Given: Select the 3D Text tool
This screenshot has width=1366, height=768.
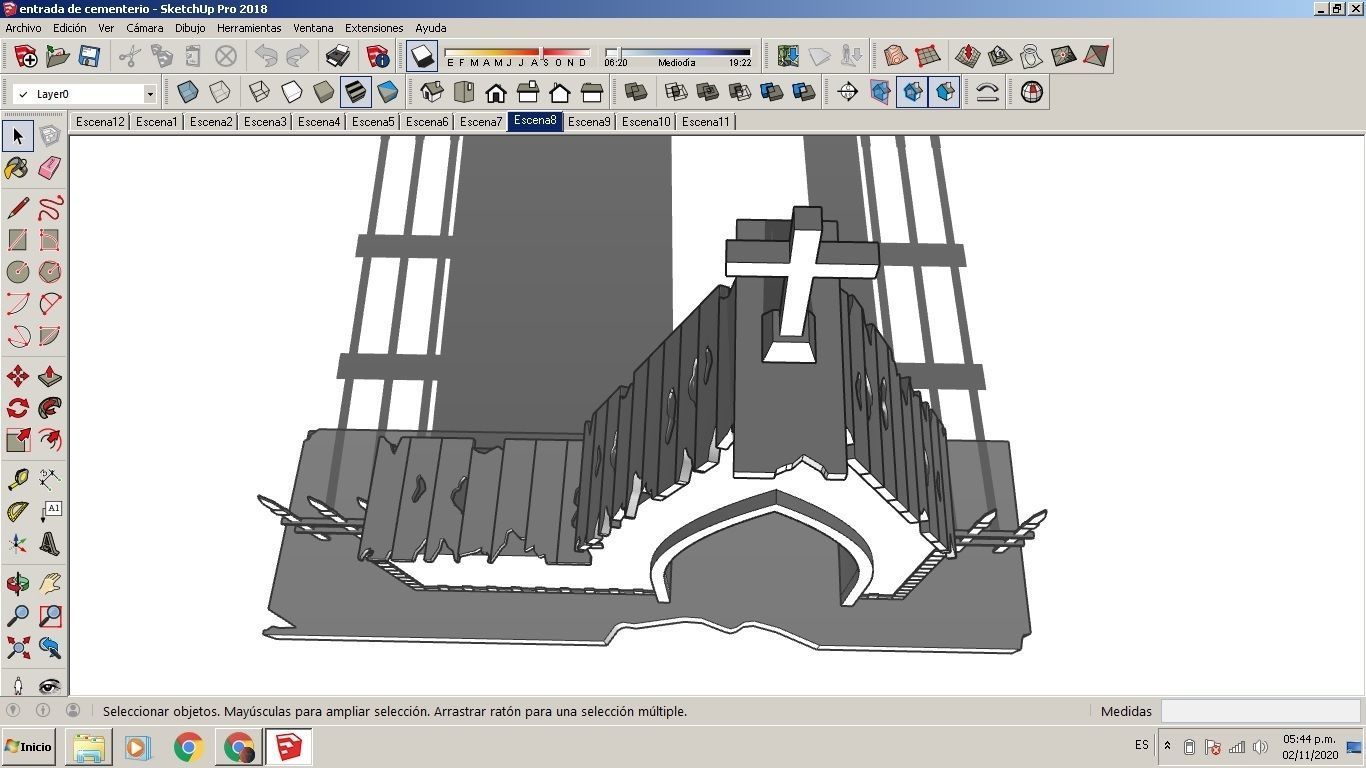Looking at the screenshot, I should pos(50,544).
